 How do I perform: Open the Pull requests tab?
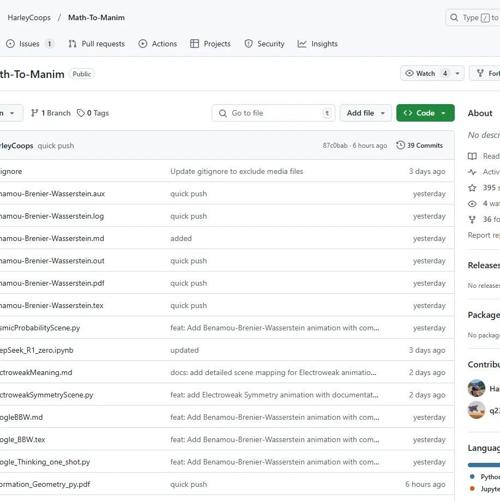point(97,44)
